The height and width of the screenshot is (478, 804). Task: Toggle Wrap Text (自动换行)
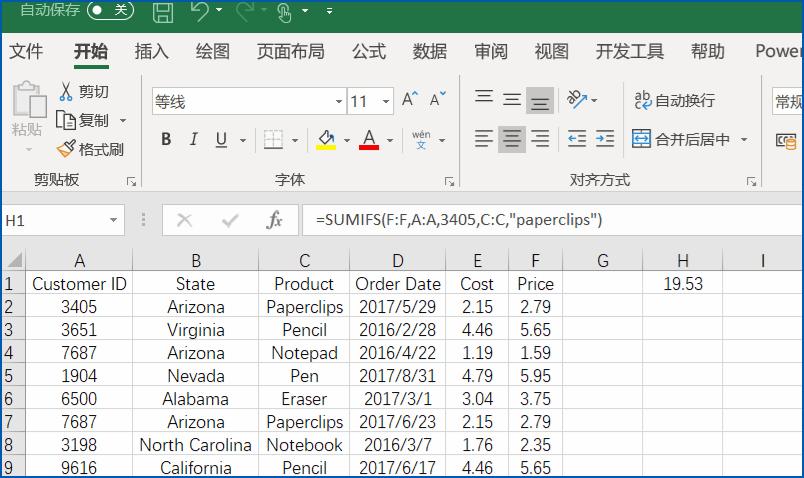point(674,100)
